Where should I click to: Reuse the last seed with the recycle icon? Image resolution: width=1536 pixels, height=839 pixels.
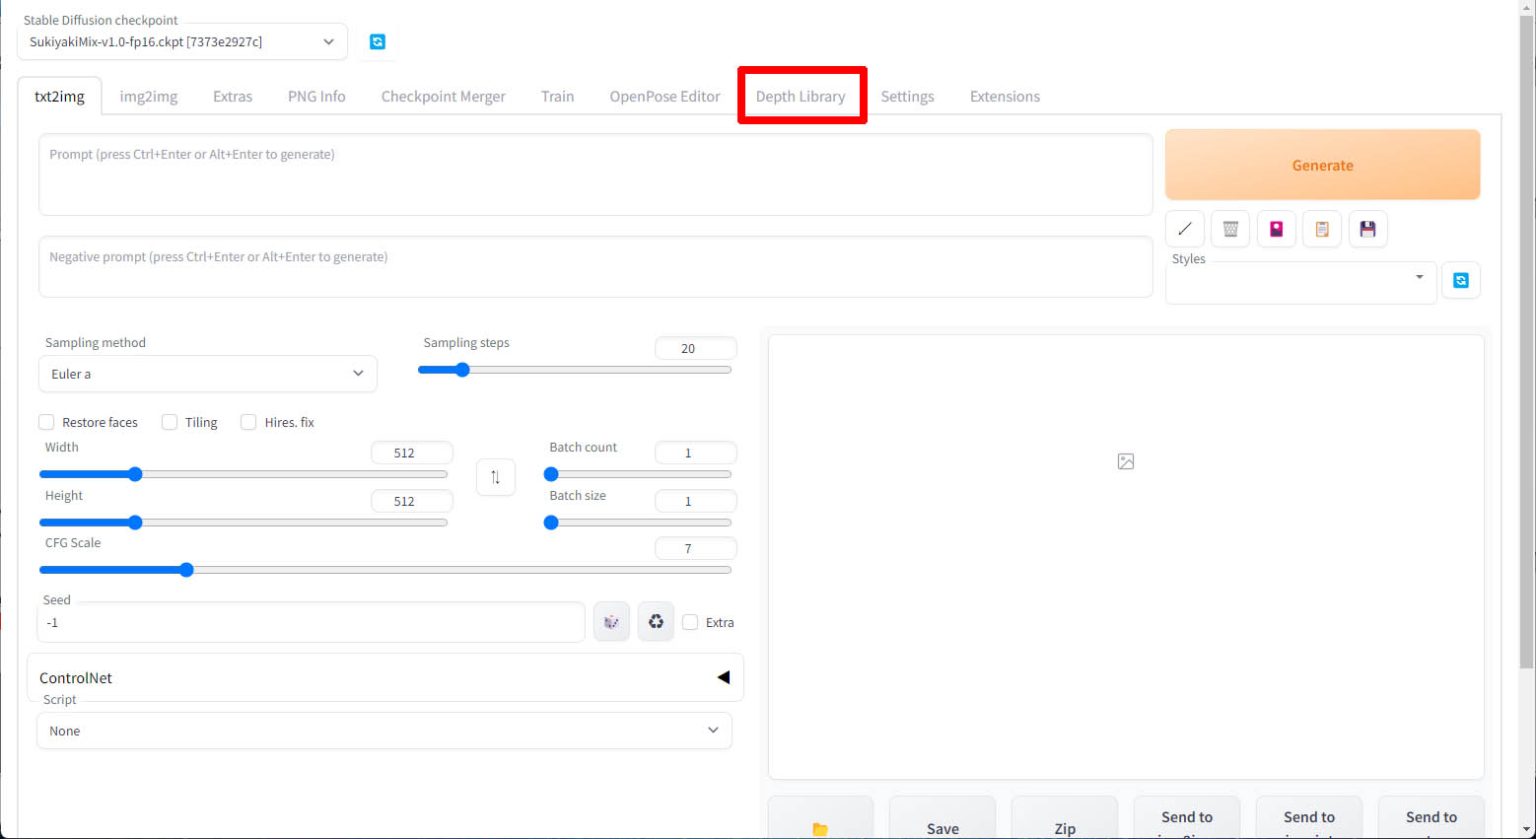click(x=656, y=622)
